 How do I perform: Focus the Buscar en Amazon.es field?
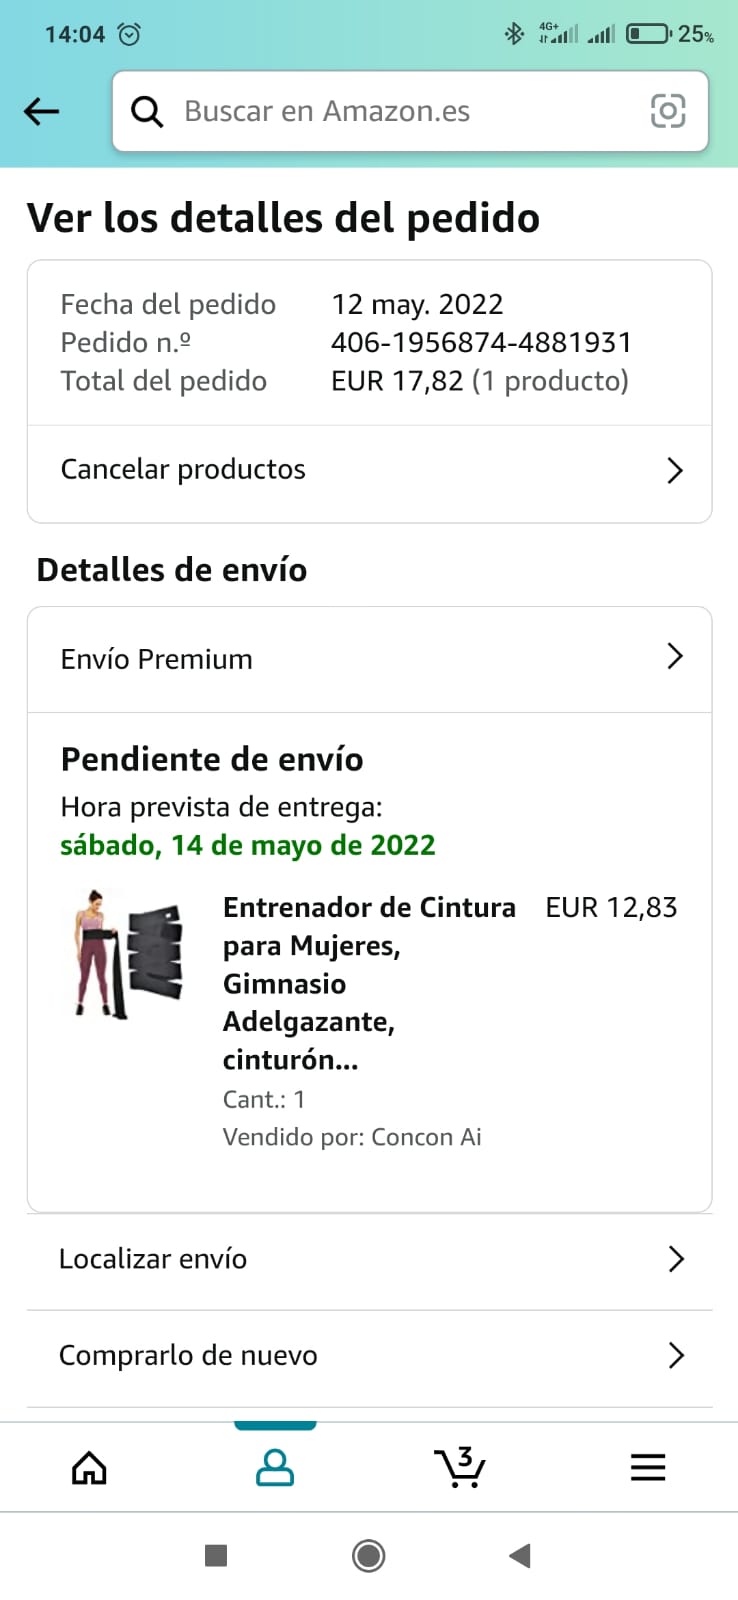pos(410,111)
